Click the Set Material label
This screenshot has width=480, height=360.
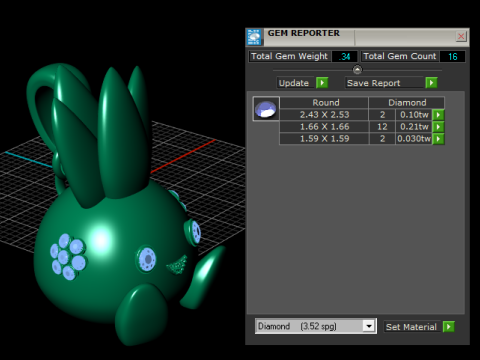411,327
